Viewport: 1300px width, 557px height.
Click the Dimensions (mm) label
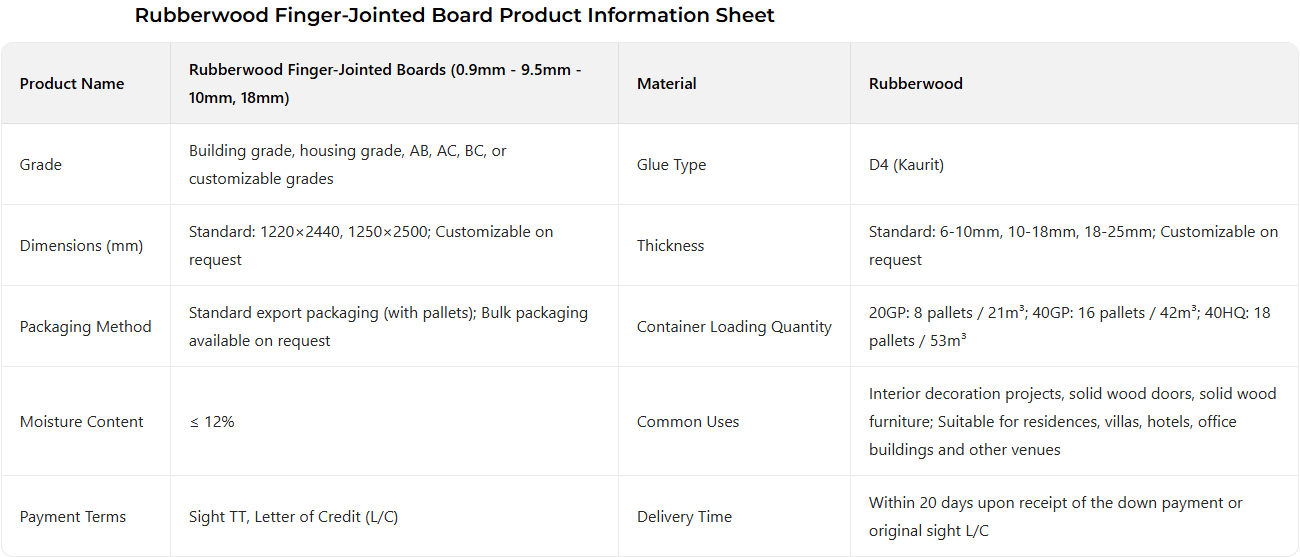81,246
